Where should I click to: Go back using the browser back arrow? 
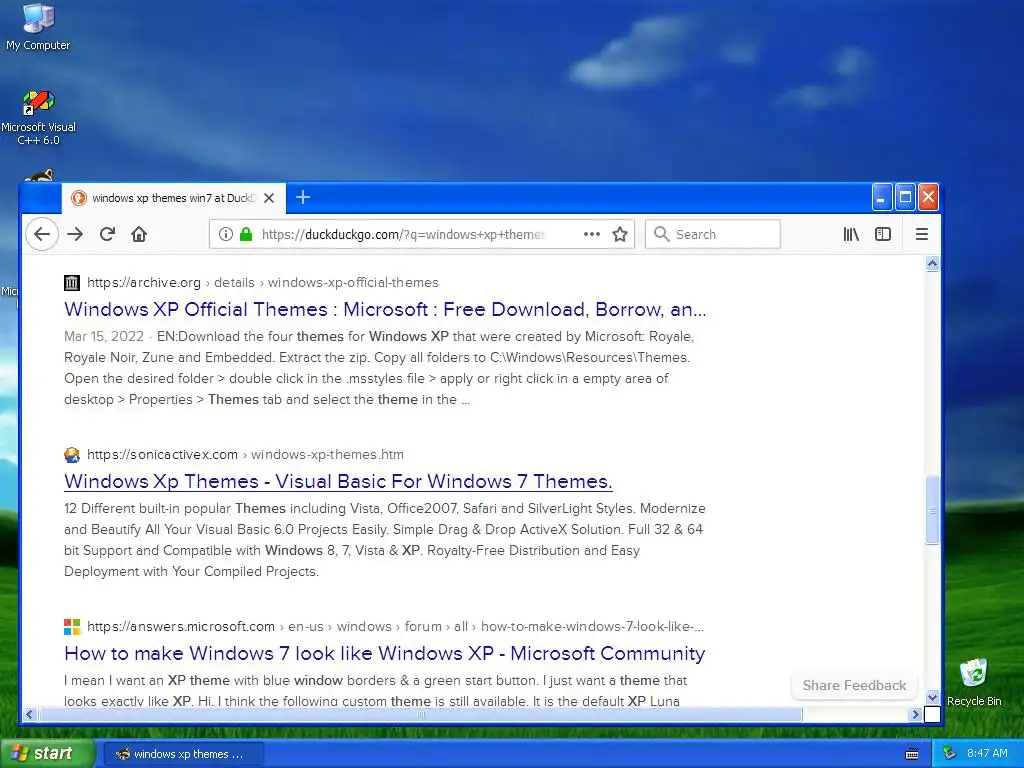(42, 234)
